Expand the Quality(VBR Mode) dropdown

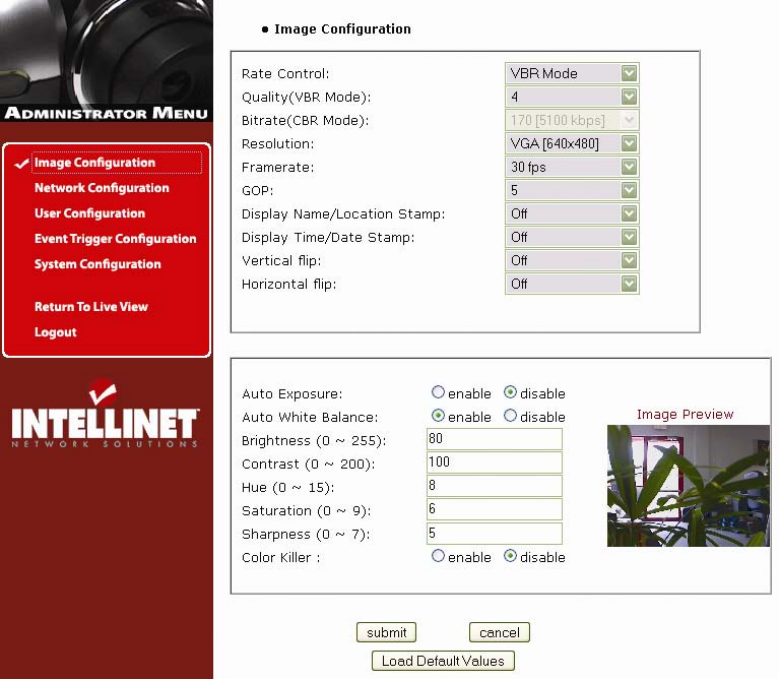tap(572, 97)
